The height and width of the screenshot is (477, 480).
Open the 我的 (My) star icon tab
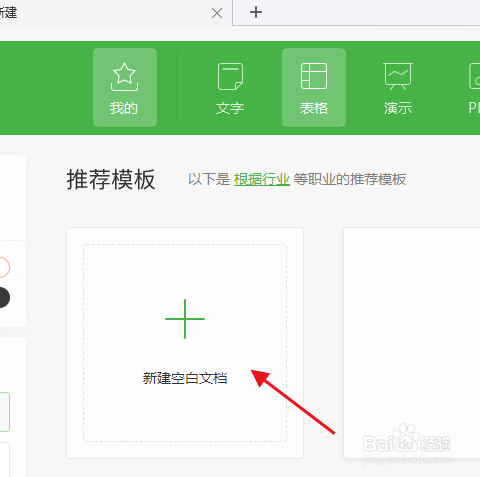(125, 87)
